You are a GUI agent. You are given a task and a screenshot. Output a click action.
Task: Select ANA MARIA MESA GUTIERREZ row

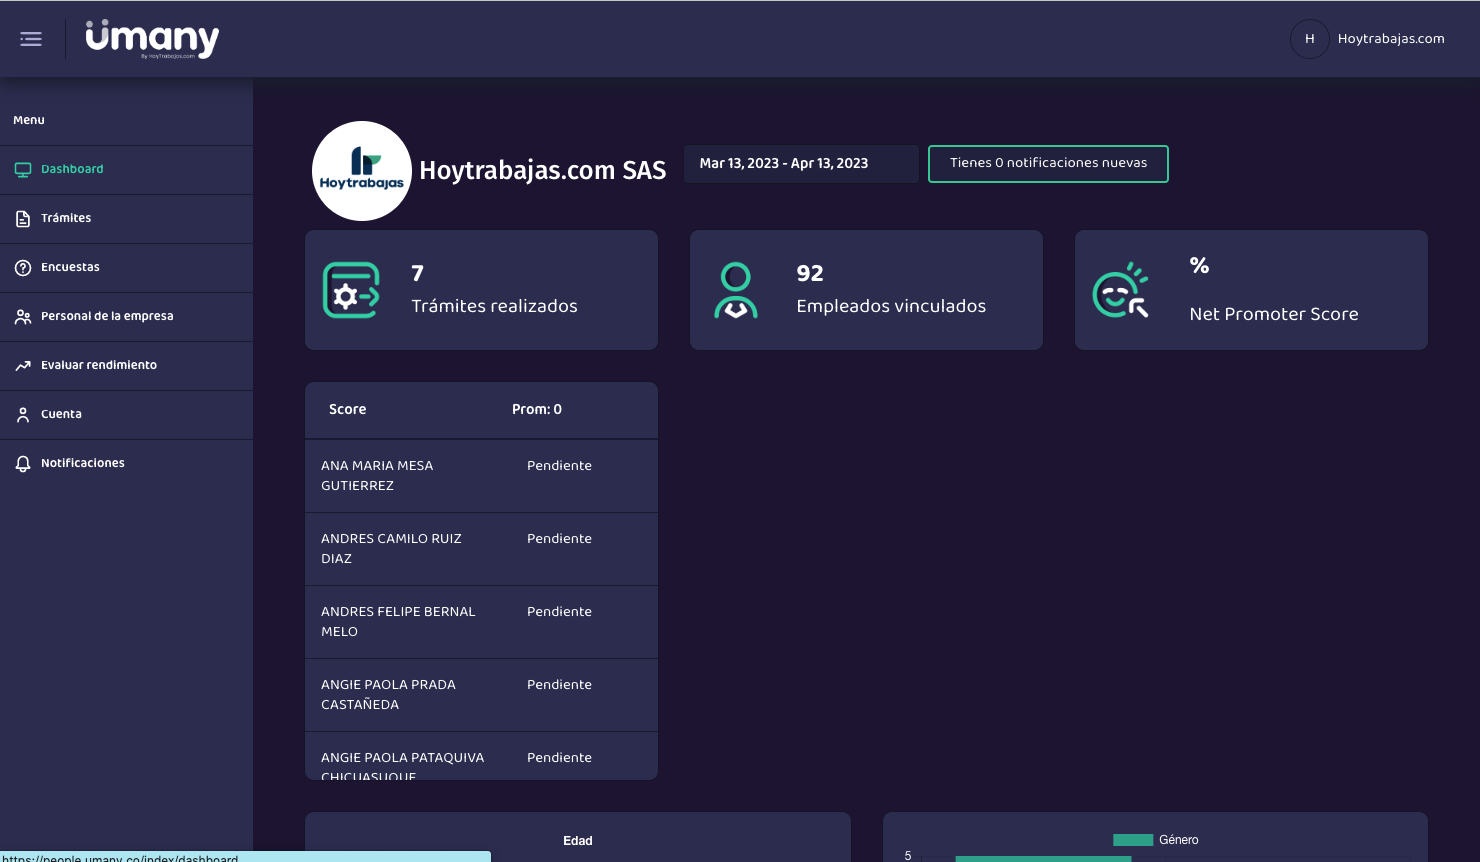tap(481, 476)
